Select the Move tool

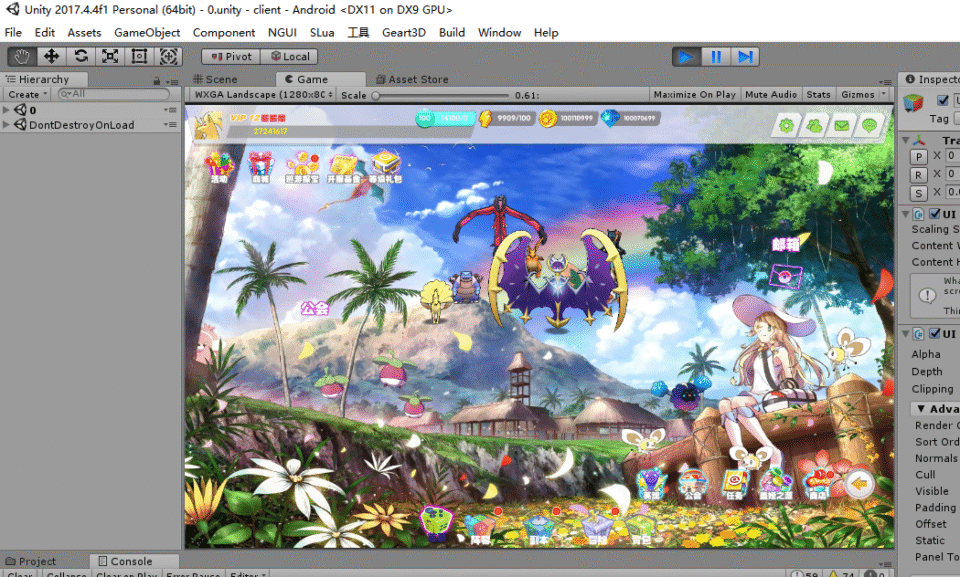pos(51,56)
